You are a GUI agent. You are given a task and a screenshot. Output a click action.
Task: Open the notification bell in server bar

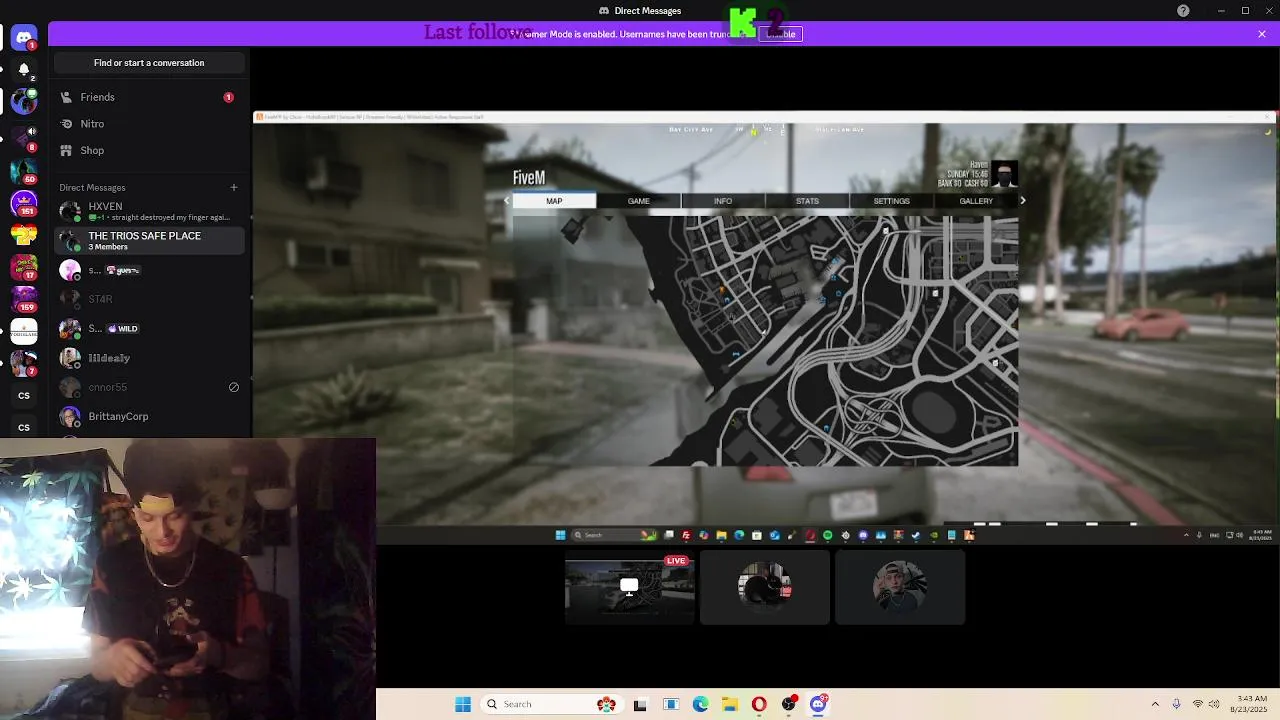point(24,70)
